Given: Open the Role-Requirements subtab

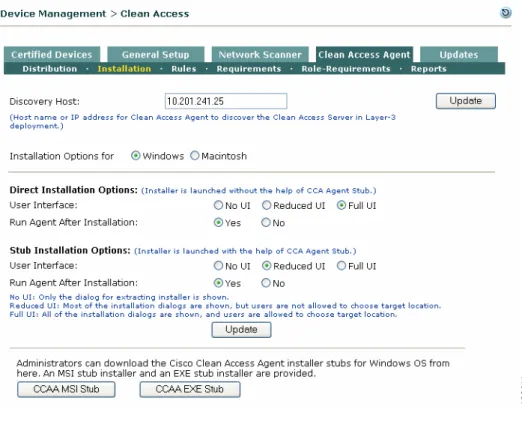Looking at the screenshot, I should tap(346, 69).
